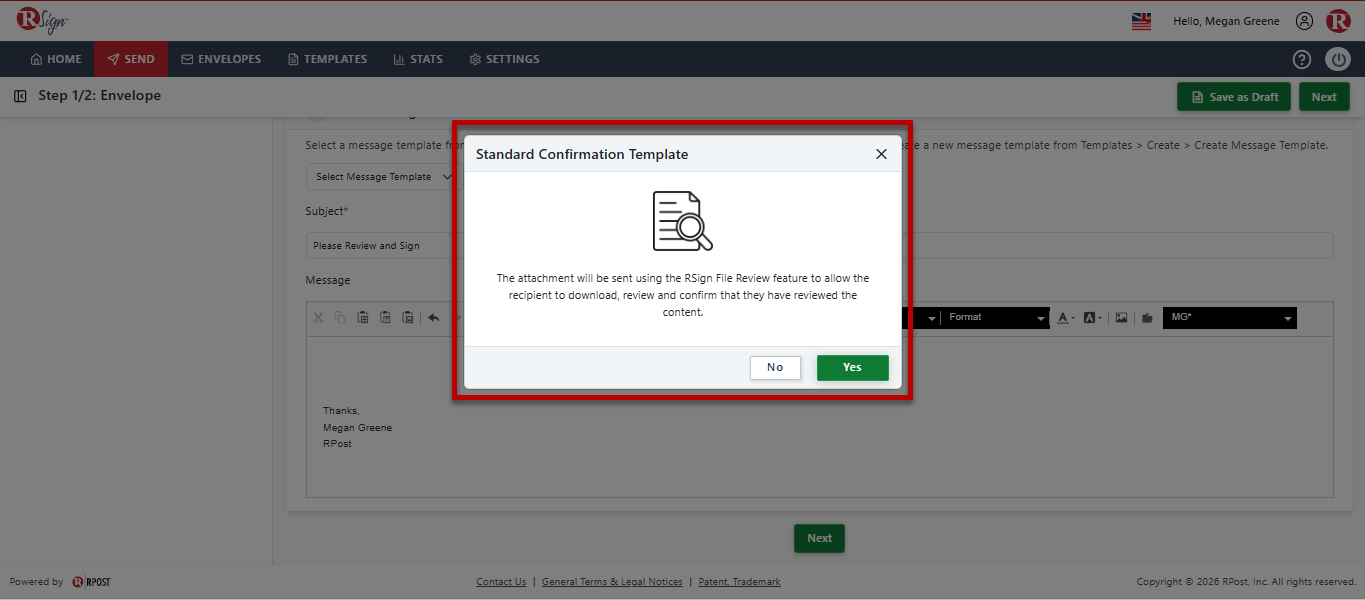Open the text color dropdown
Screen dimensions: 1365x600
(x=1066, y=318)
